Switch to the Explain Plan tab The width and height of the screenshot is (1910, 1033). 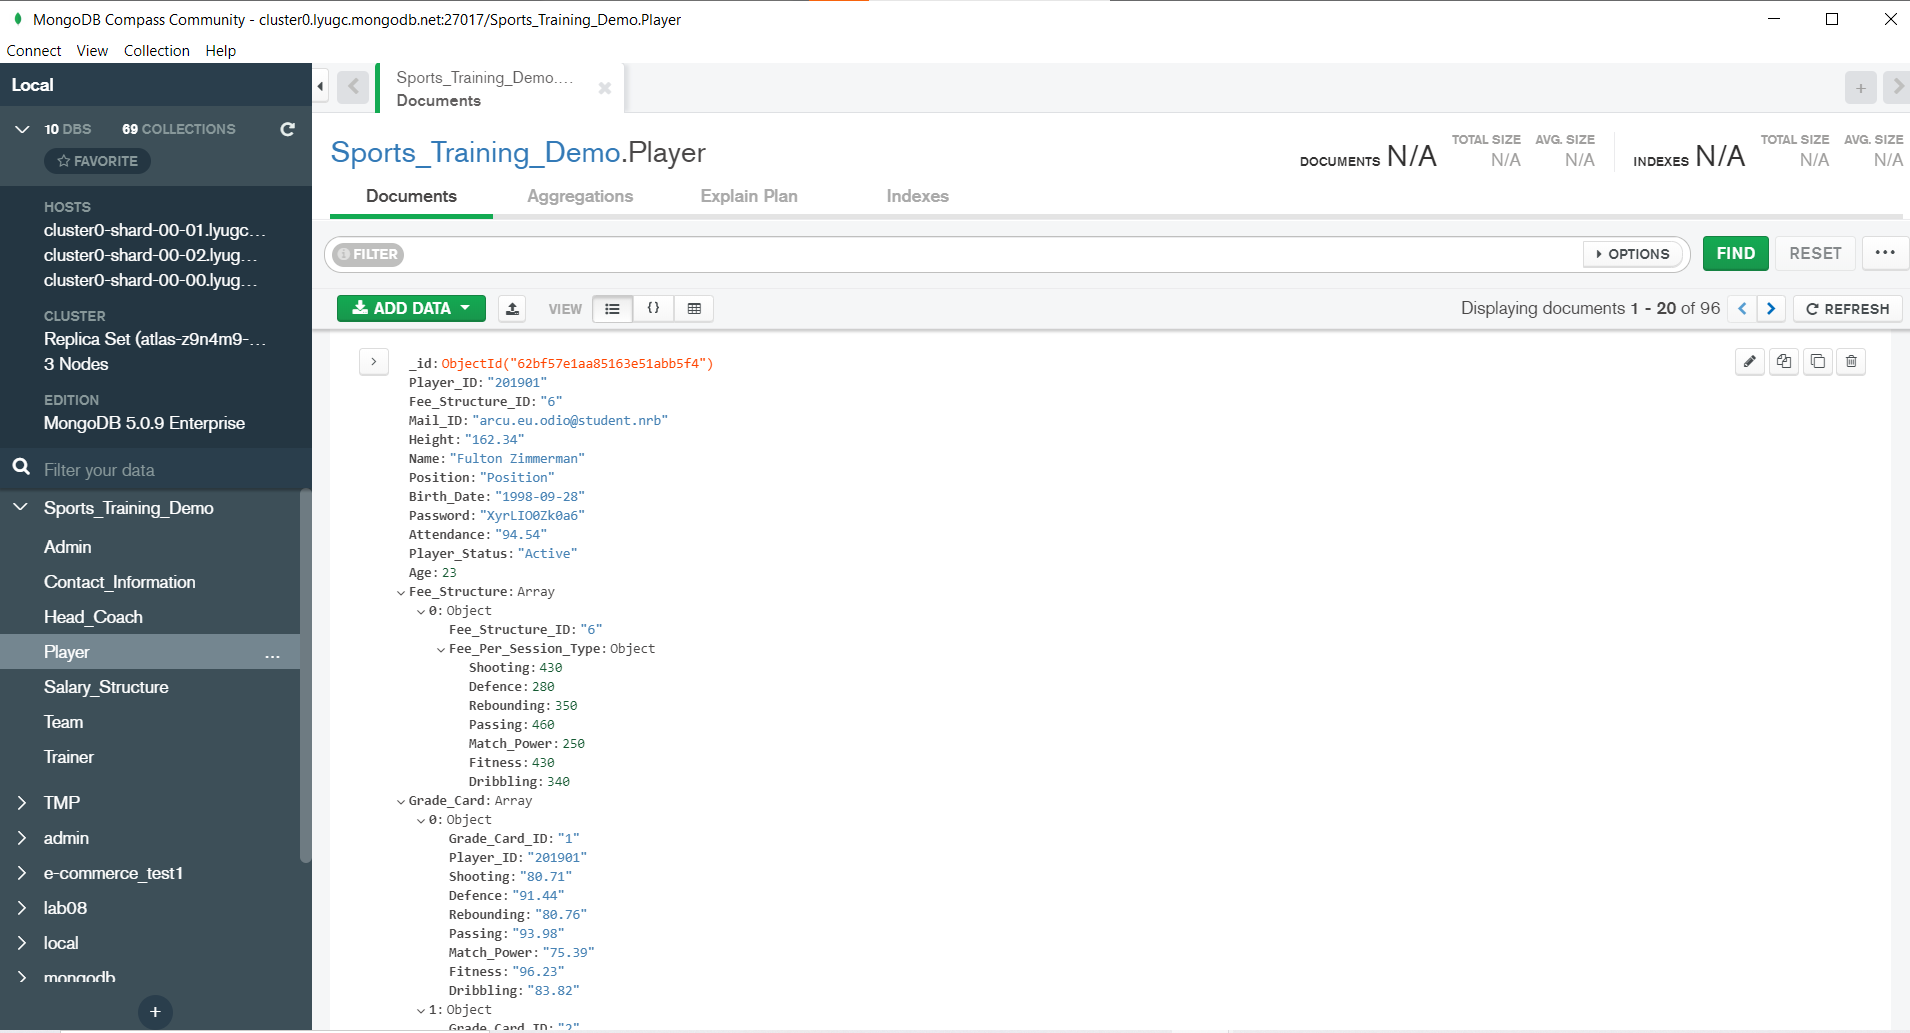[749, 196]
